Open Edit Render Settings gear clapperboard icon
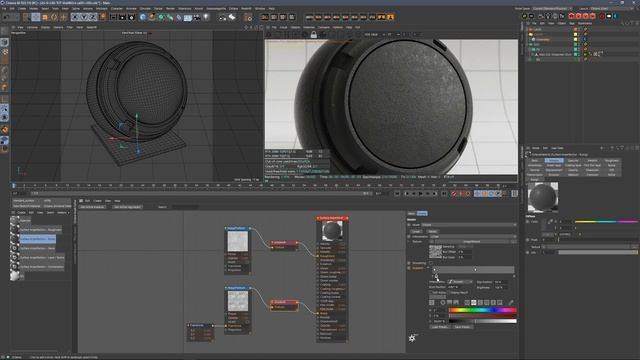Screen dimensions: 640x360 (x=131, y=17)
